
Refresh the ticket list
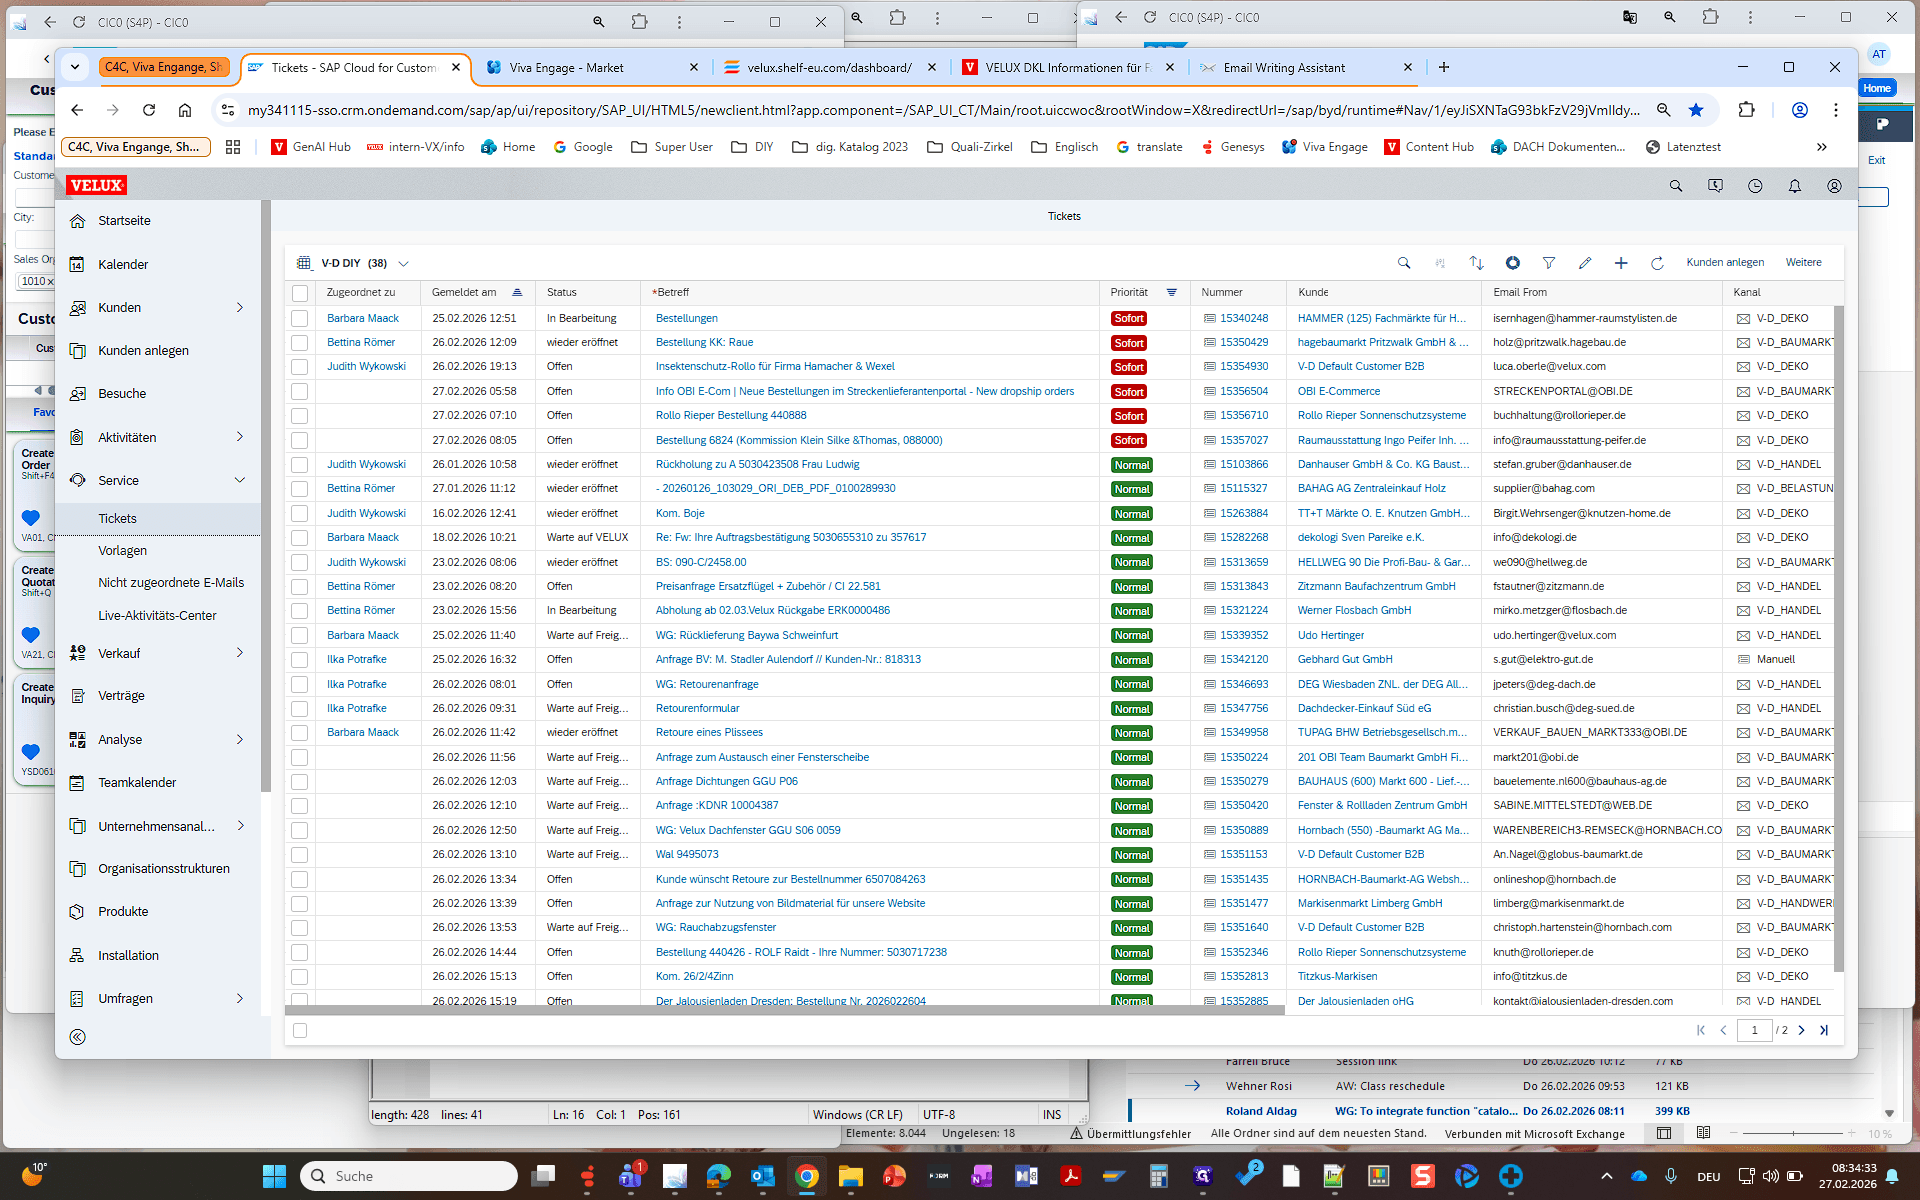(1657, 263)
